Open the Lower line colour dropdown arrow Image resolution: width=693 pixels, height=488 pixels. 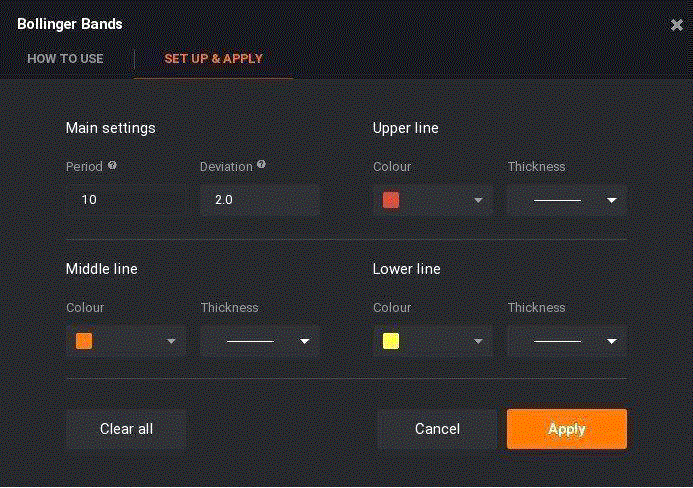478,341
